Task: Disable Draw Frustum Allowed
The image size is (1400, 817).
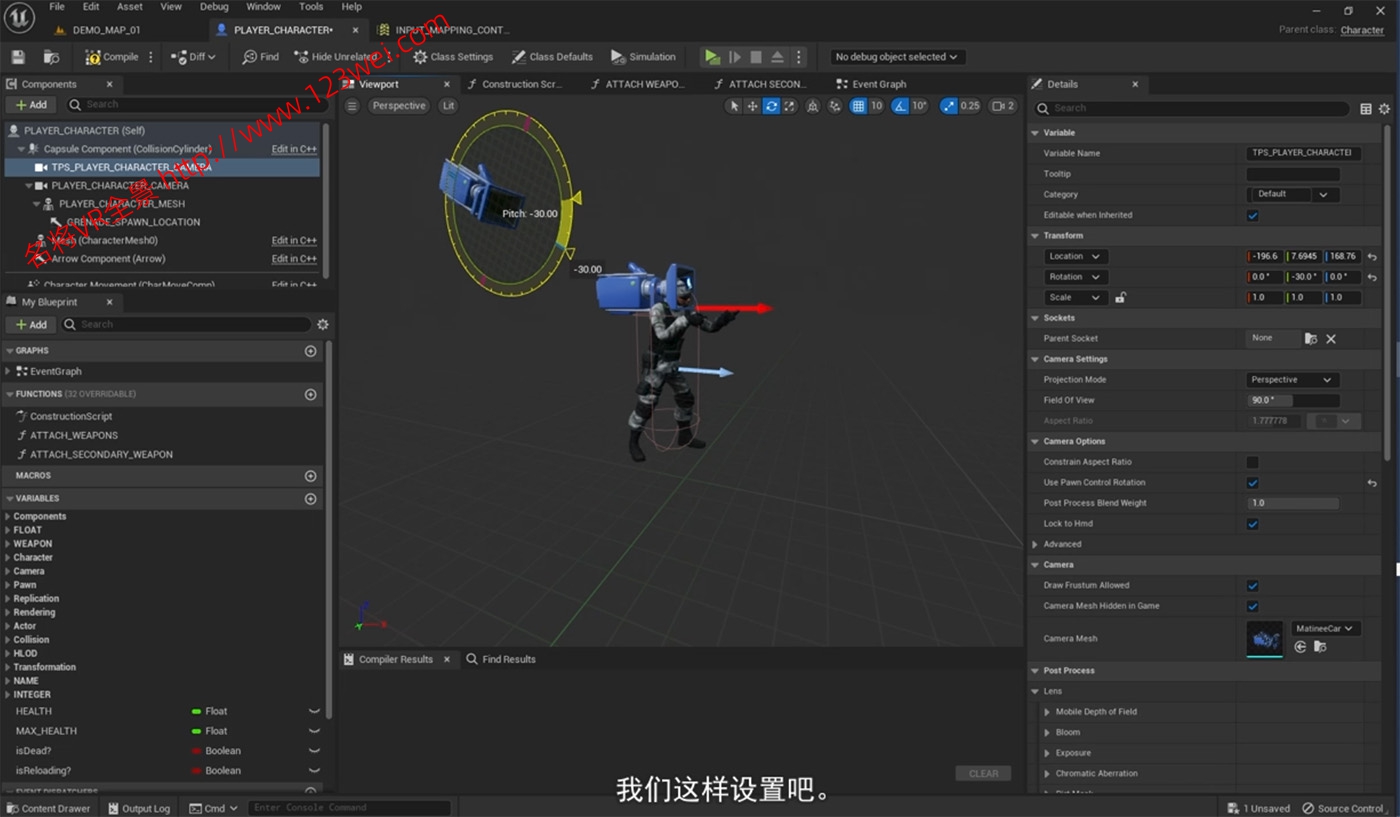Action: [1252, 585]
